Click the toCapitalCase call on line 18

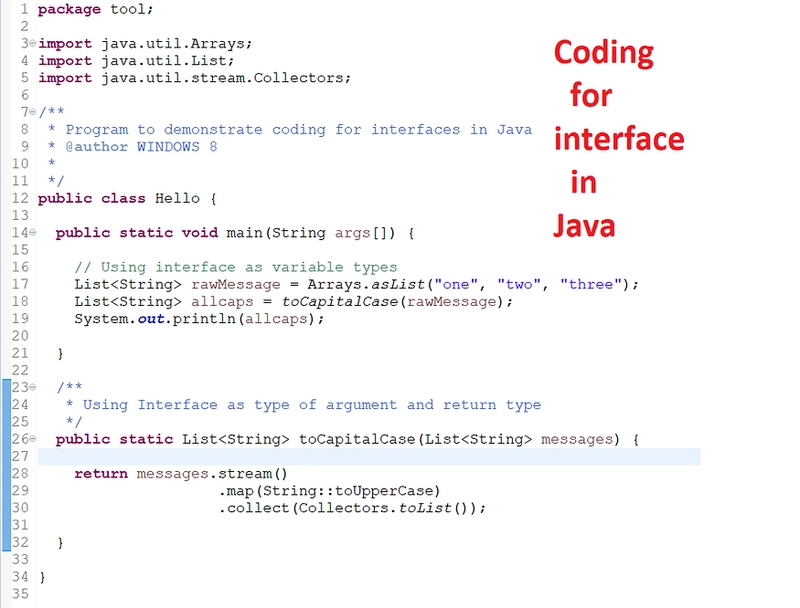[340, 301]
